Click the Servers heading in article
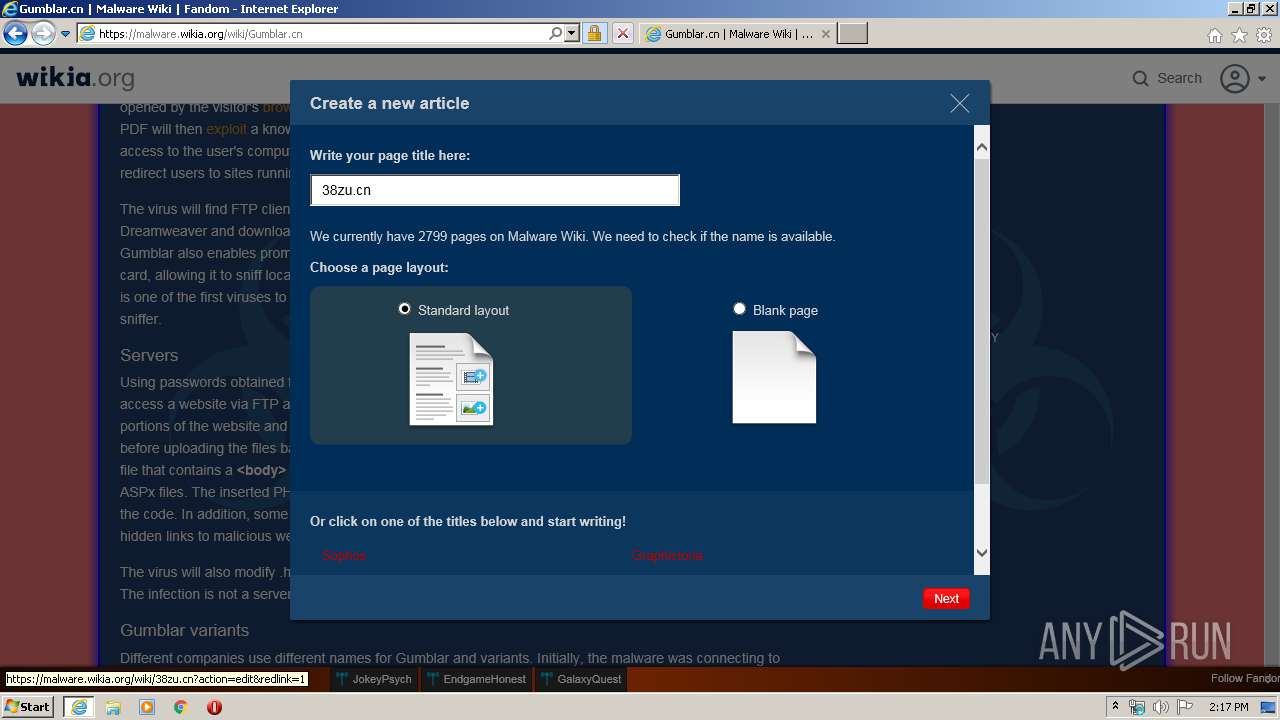The image size is (1280, 720). (149, 355)
